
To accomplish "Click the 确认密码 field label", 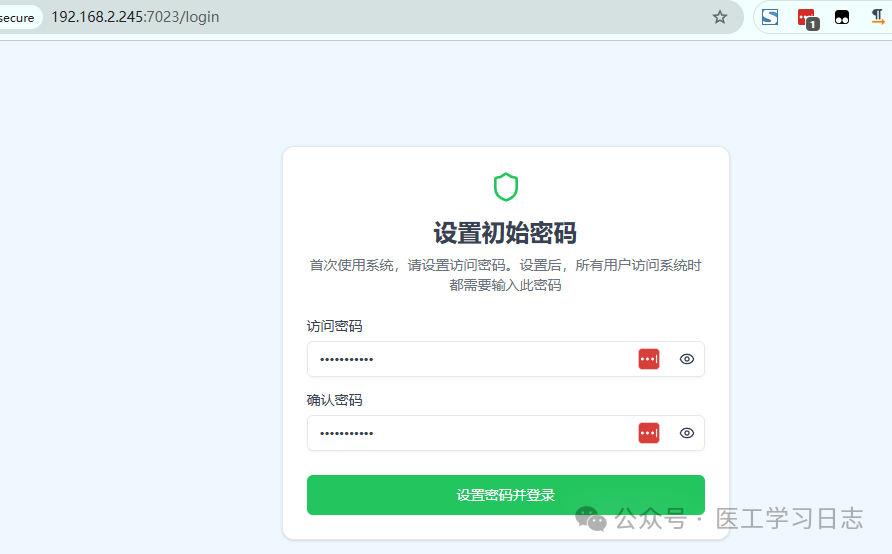I will [x=334, y=400].
